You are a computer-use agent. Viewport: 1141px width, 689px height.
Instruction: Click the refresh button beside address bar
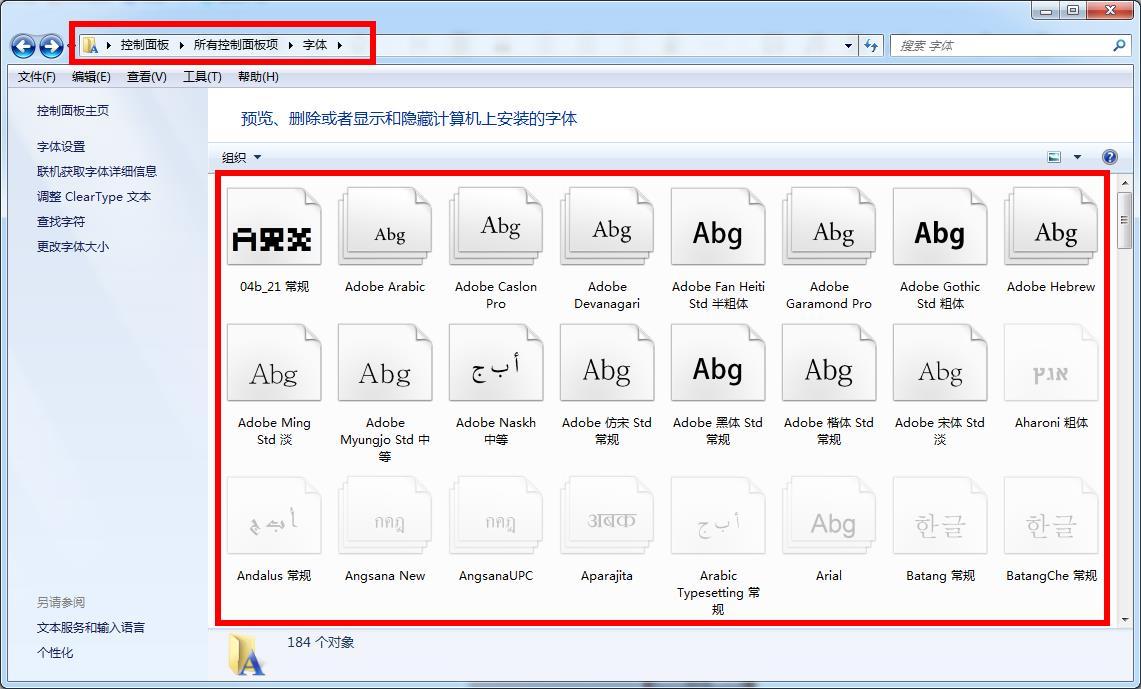[871, 45]
